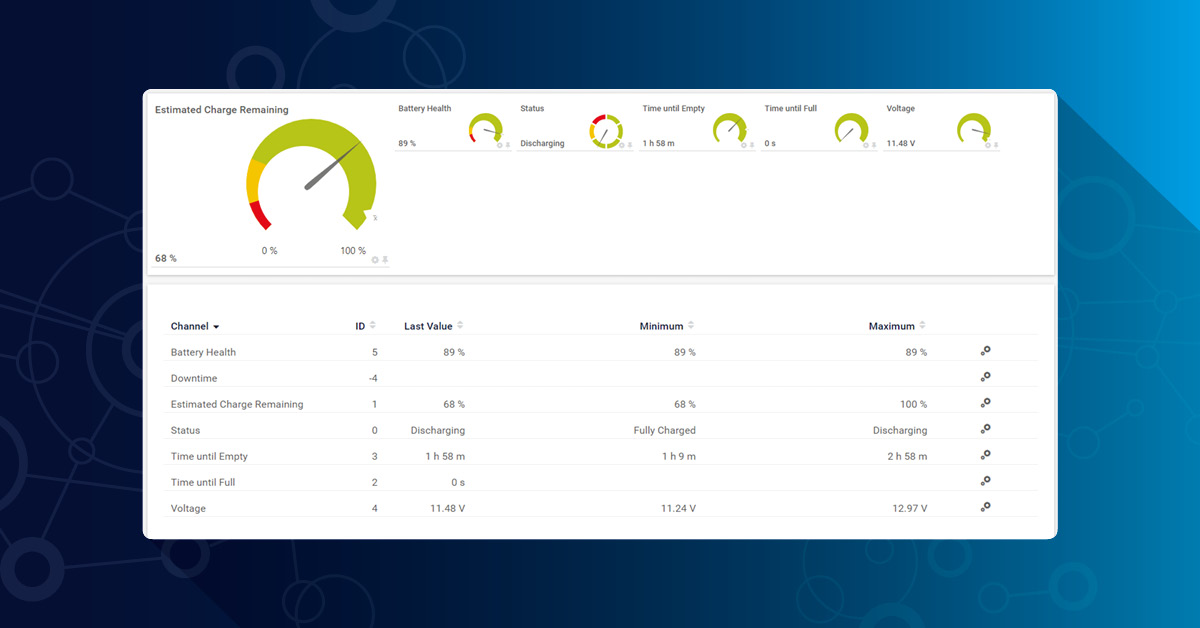Open gear settings under large Estimated Charge gauge
The width and height of the screenshot is (1200, 628).
click(375, 260)
